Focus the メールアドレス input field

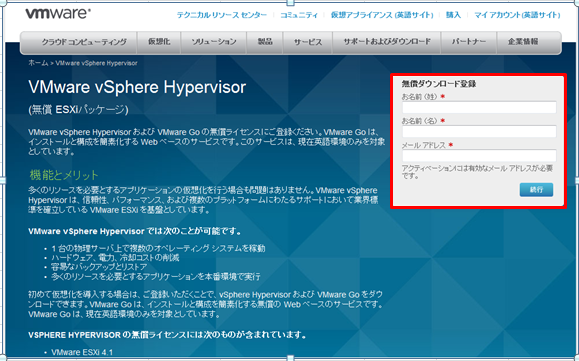(x=479, y=155)
